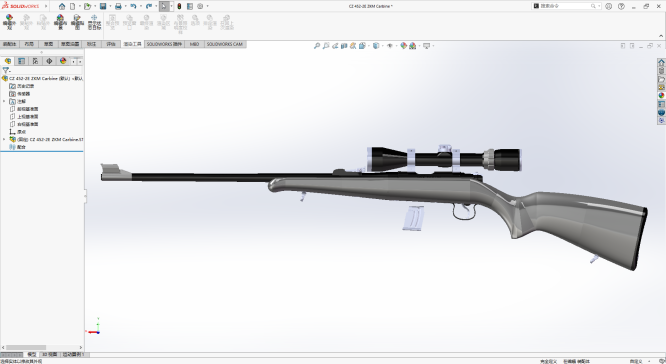666x364 pixels.
Task: Click the Help question mark icon
Action: point(621,6)
